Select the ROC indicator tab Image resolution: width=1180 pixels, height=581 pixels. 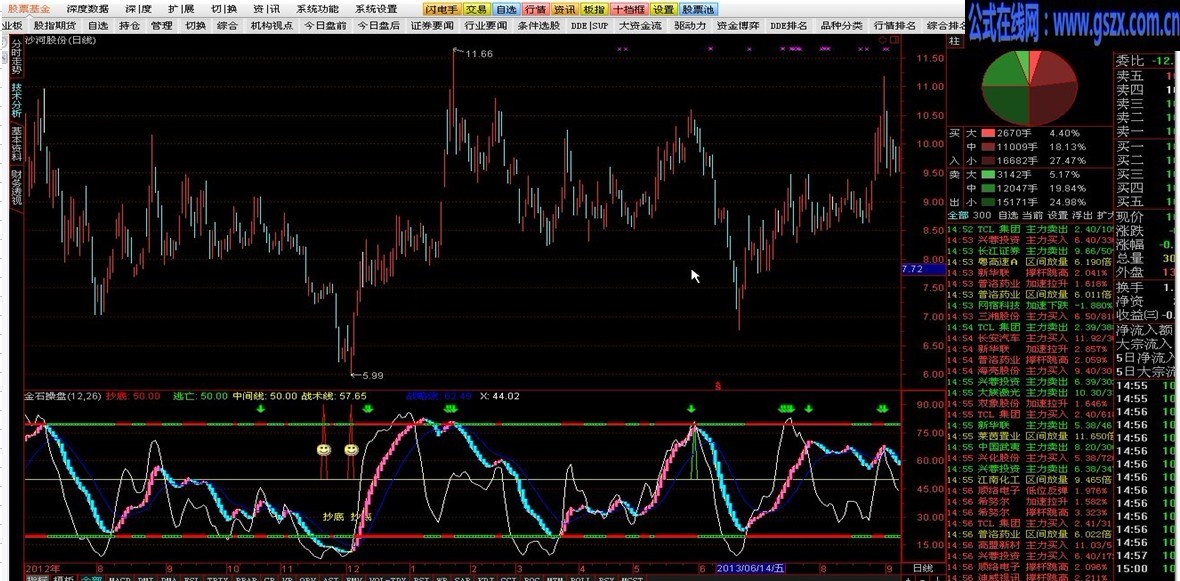(x=532, y=576)
